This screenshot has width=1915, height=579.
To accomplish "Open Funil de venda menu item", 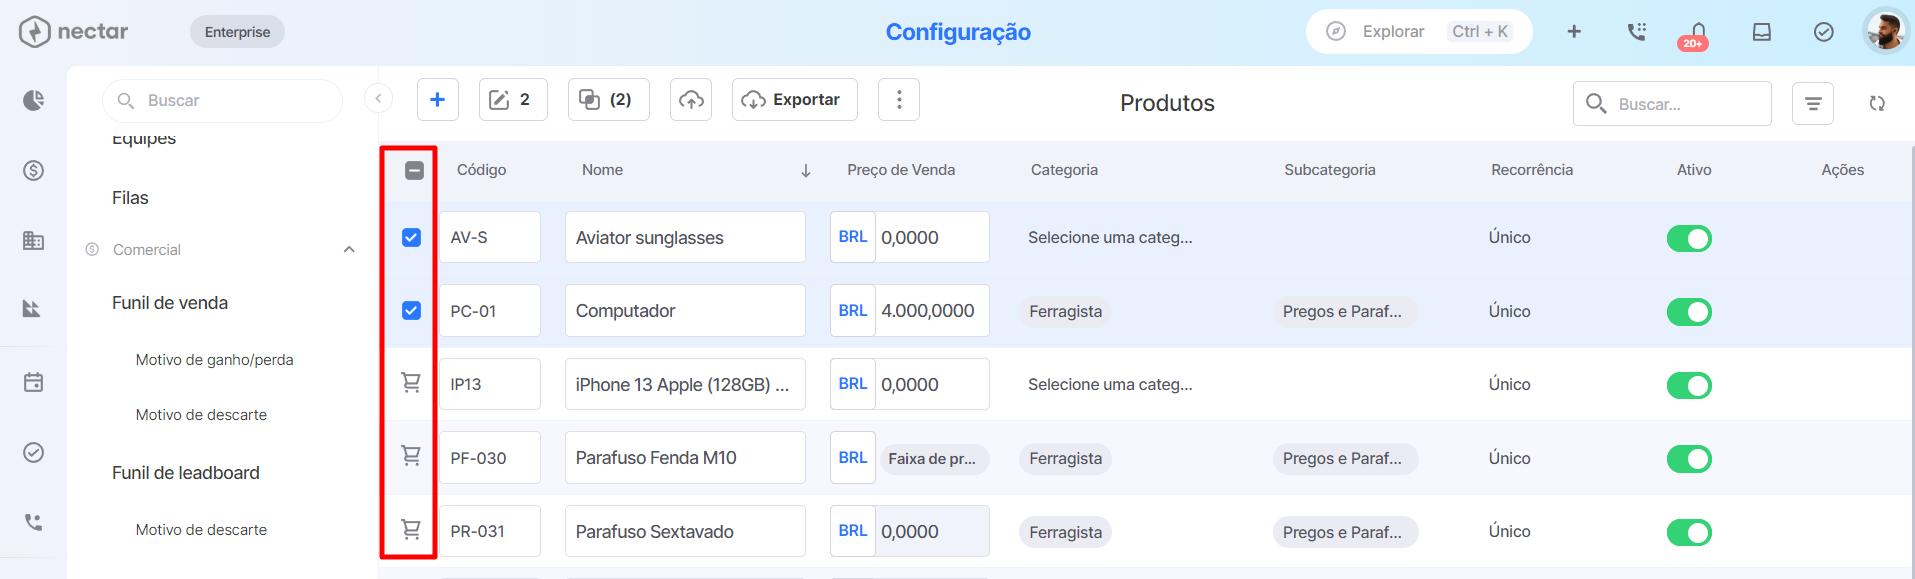I will pyautogui.click(x=170, y=303).
